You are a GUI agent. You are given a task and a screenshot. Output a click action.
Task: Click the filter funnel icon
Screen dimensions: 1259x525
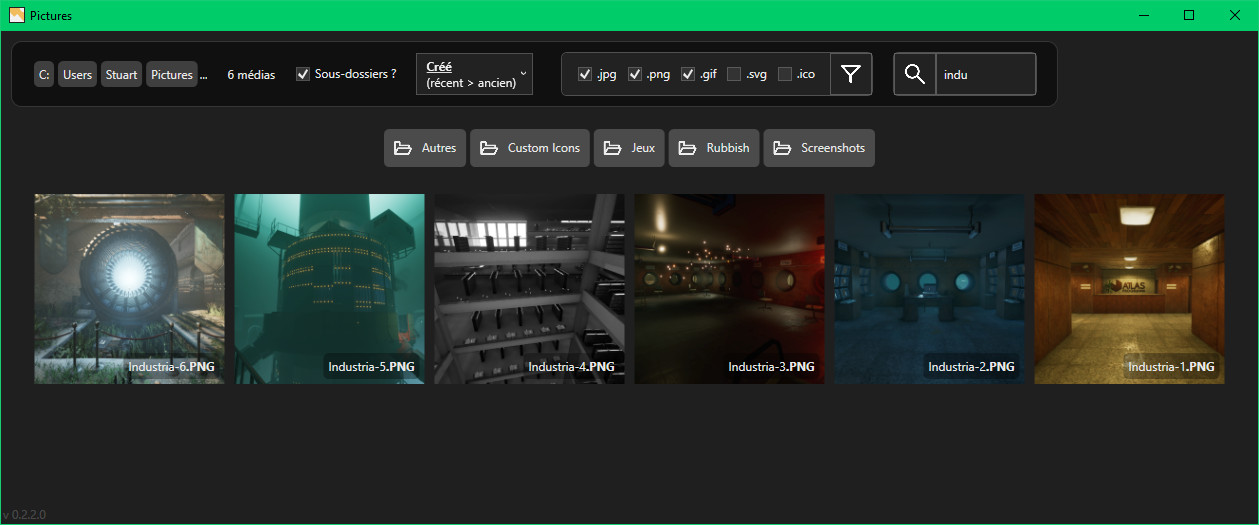tap(851, 74)
